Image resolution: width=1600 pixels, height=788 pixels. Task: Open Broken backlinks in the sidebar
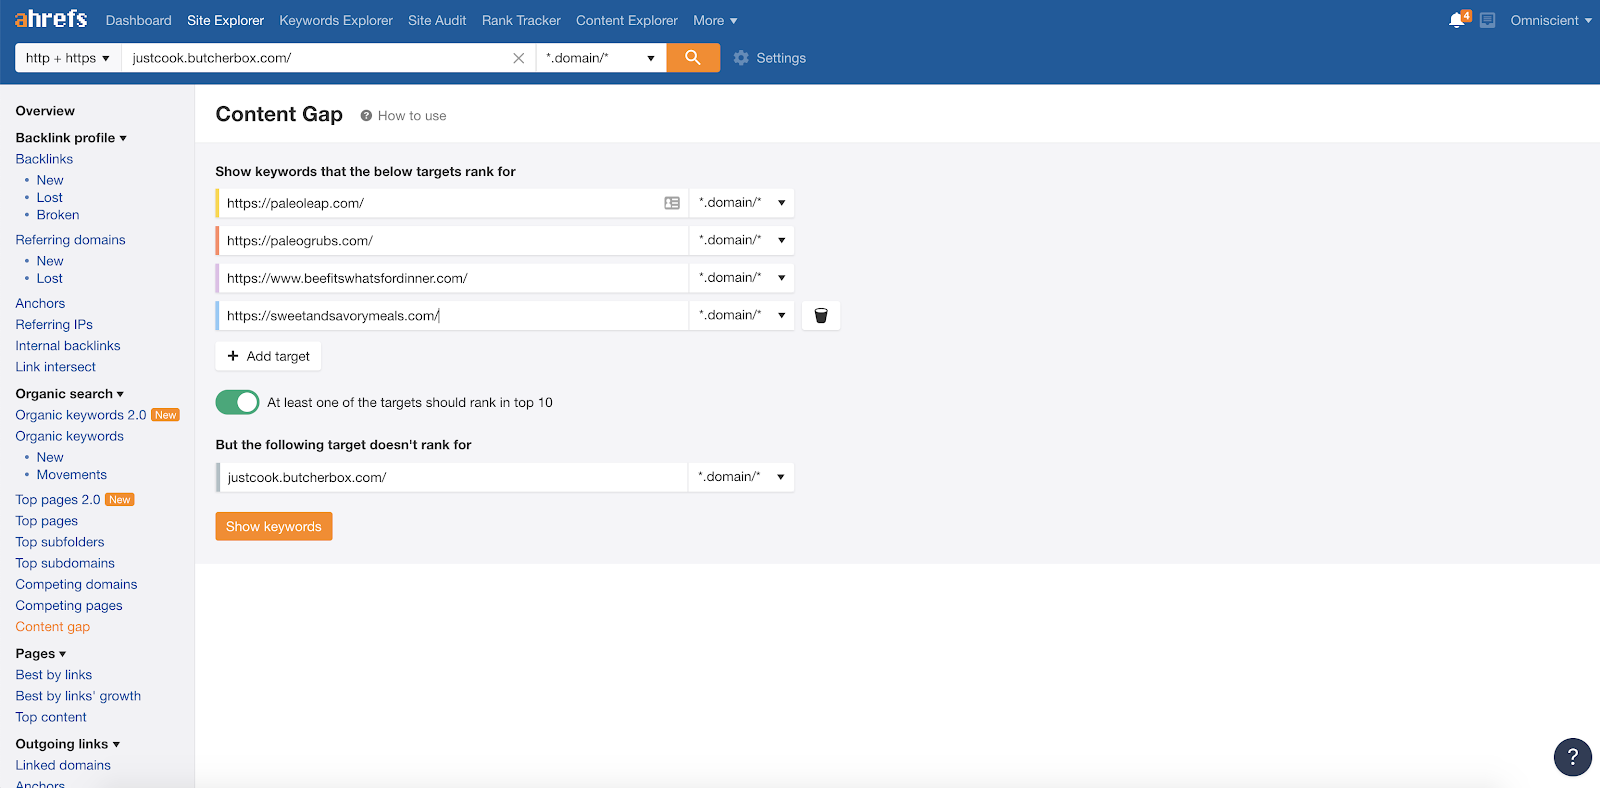tap(58, 215)
